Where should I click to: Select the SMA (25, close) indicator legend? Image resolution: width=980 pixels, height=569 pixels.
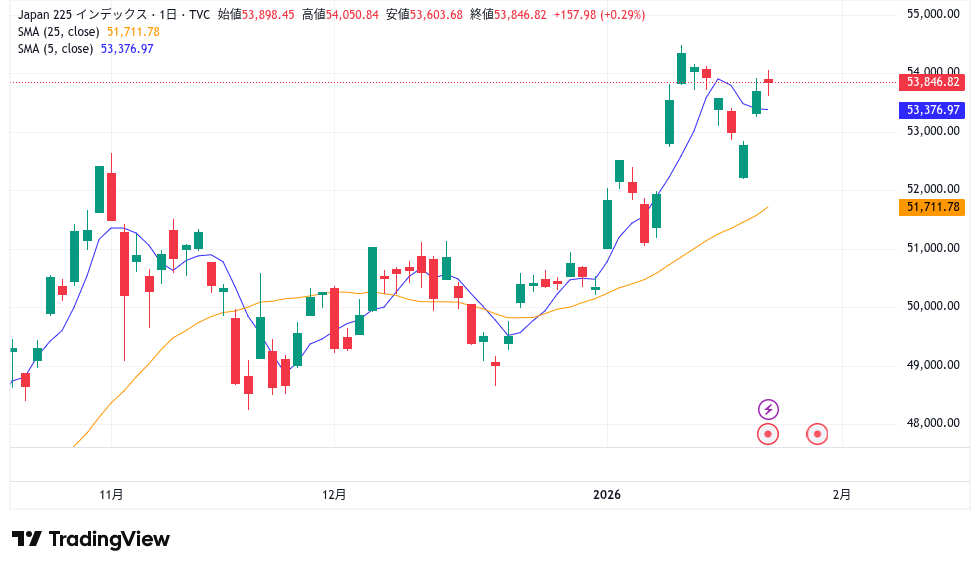58,32
